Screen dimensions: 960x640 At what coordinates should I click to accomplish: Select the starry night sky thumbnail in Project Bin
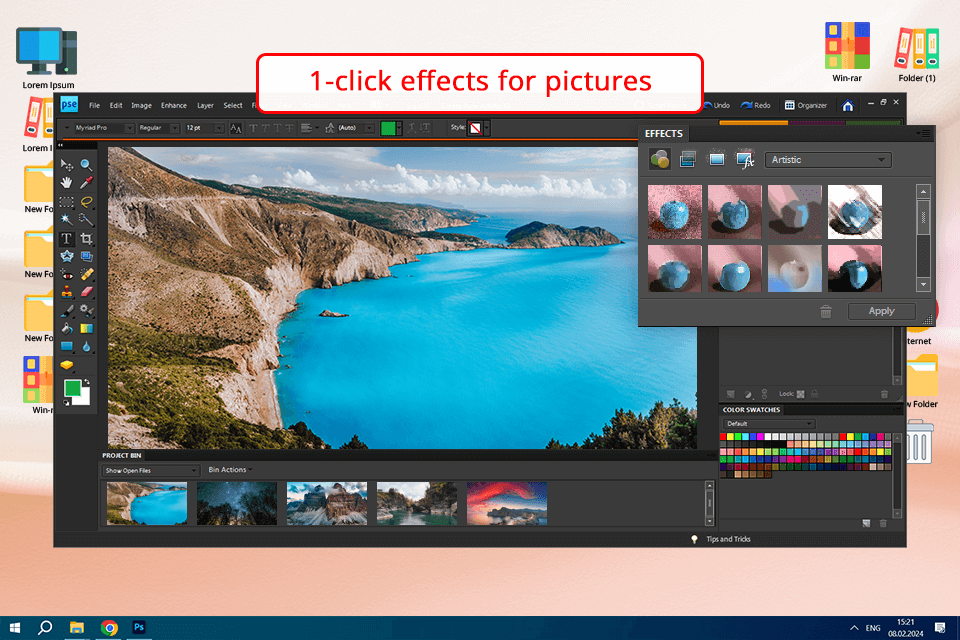coord(237,503)
